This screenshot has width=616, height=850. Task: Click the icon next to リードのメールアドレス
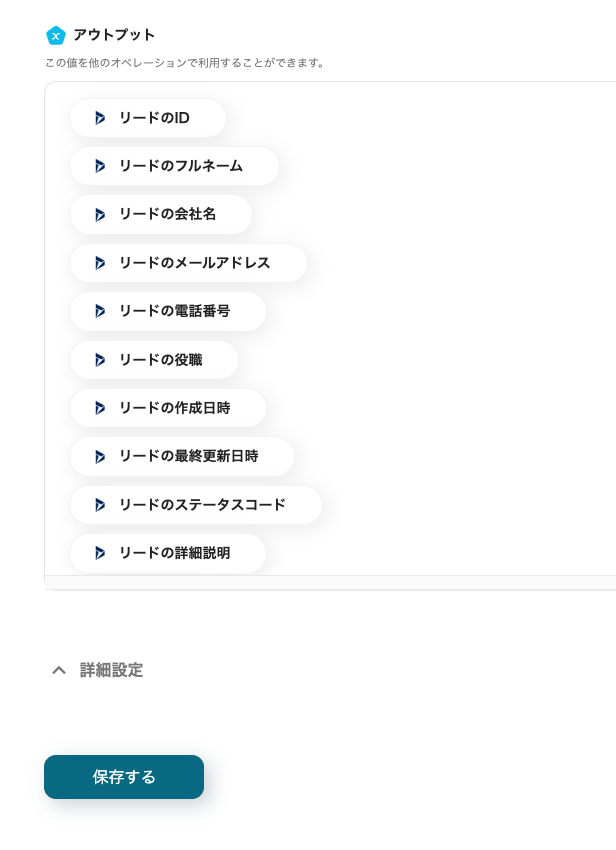pos(99,263)
